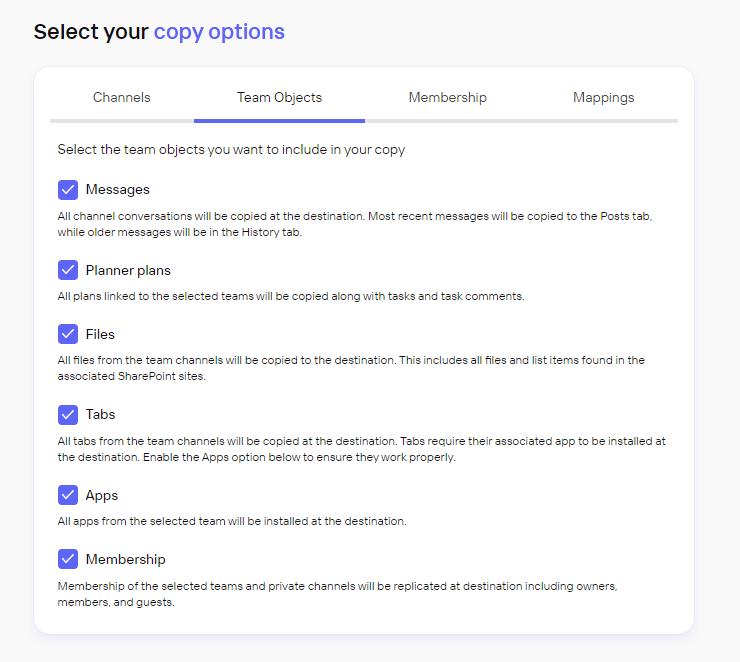Deselect the Apps checkbox

coord(68,495)
